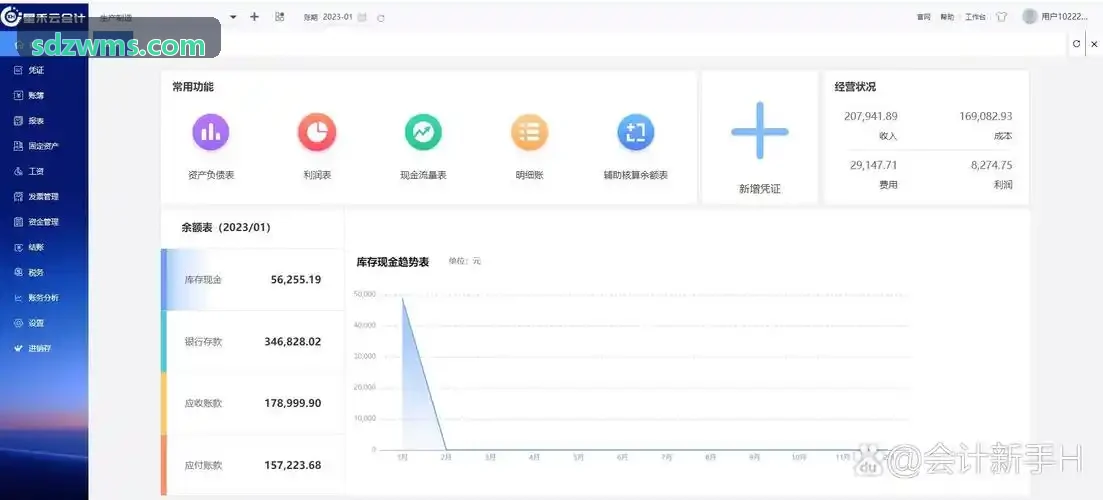1103x500 pixels.
Task: Select the 库存现金 balance row
Action: coord(253,280)
